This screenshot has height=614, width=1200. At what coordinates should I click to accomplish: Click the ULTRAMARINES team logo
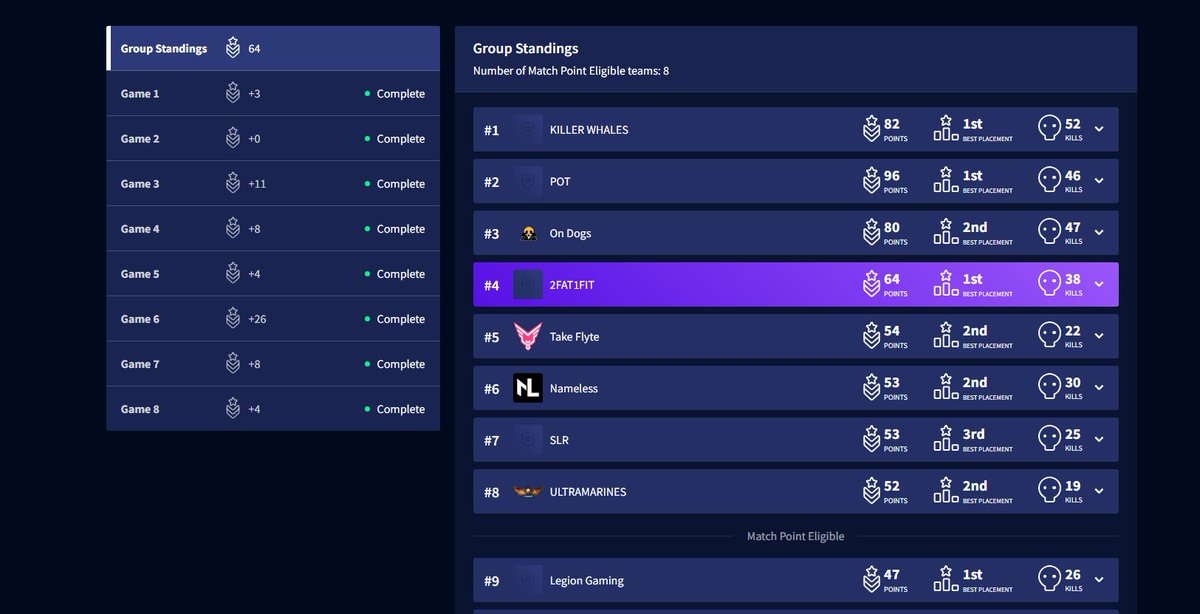[x=528, y=492]
